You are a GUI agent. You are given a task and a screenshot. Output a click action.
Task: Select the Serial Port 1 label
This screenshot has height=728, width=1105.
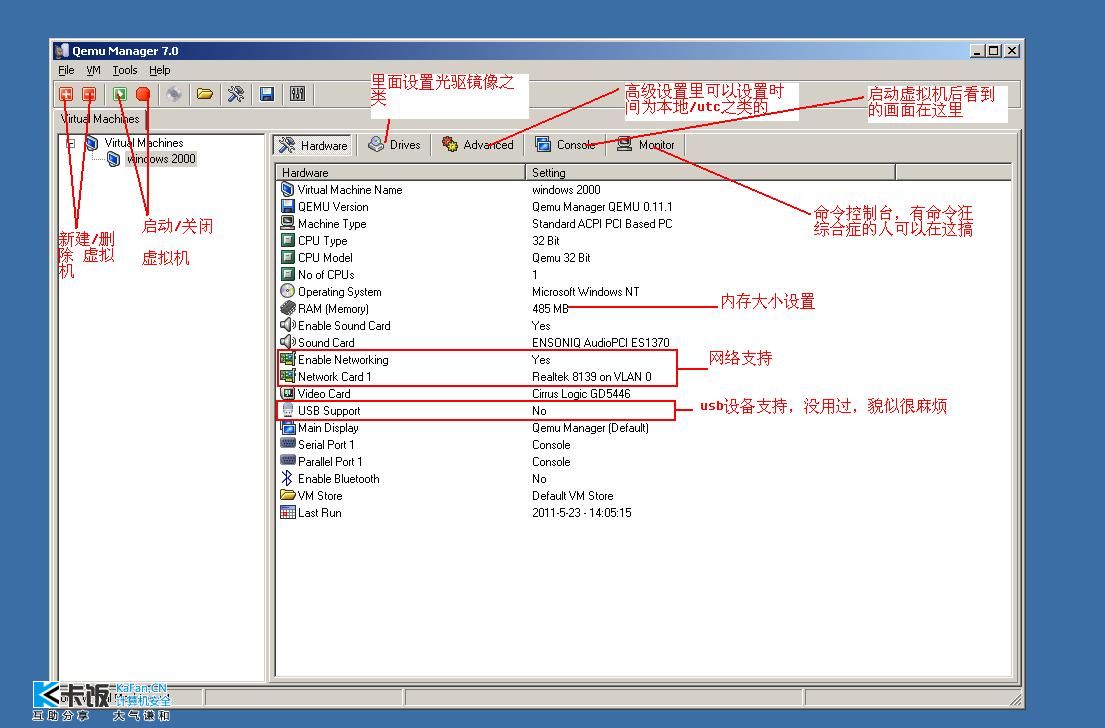326,445
